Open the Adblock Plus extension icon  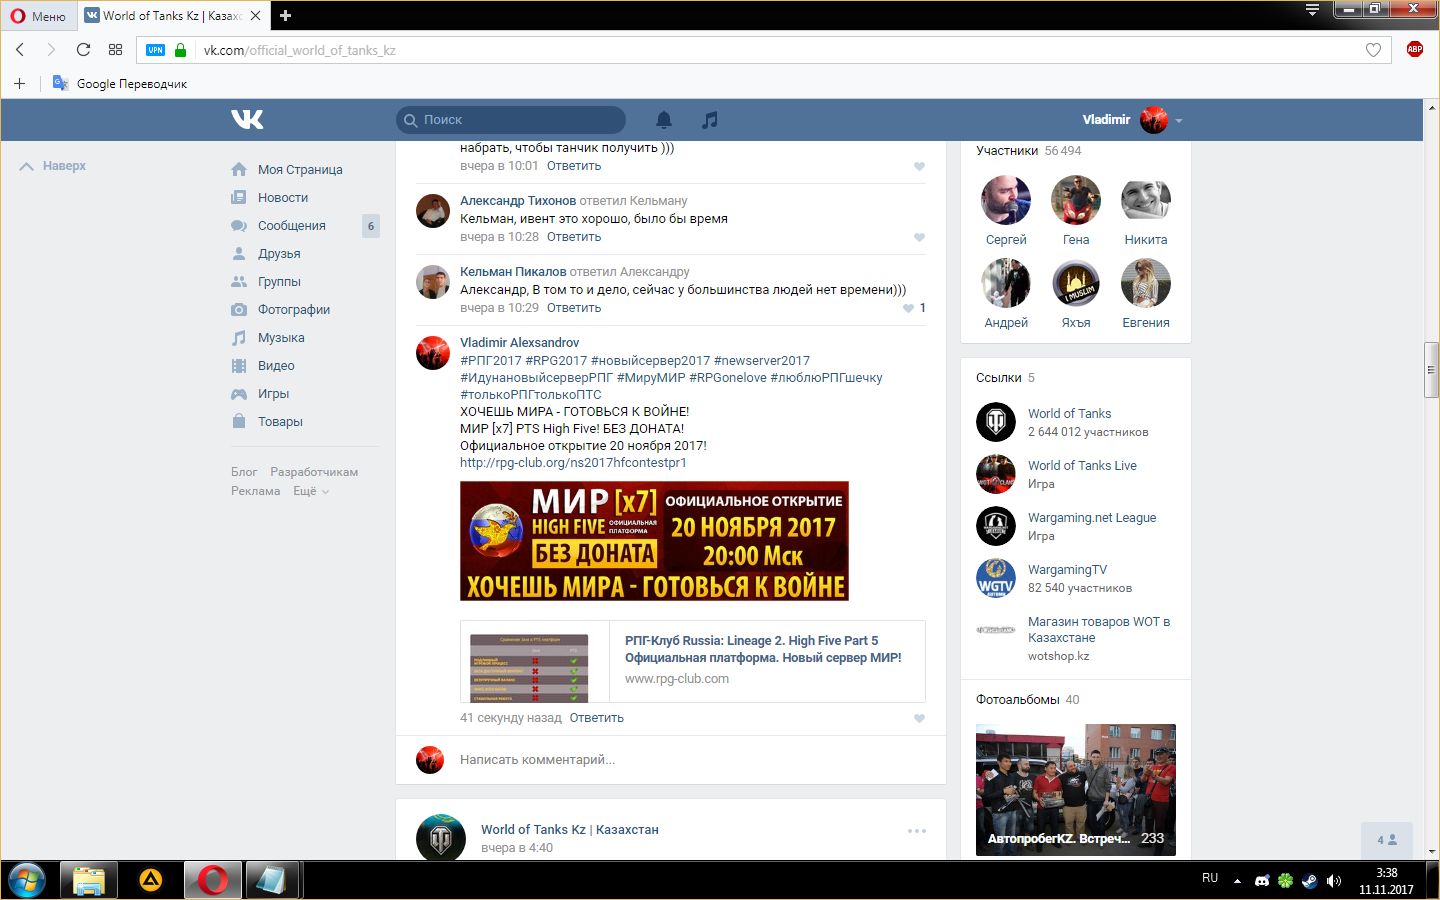click(x=1414, y=50)
